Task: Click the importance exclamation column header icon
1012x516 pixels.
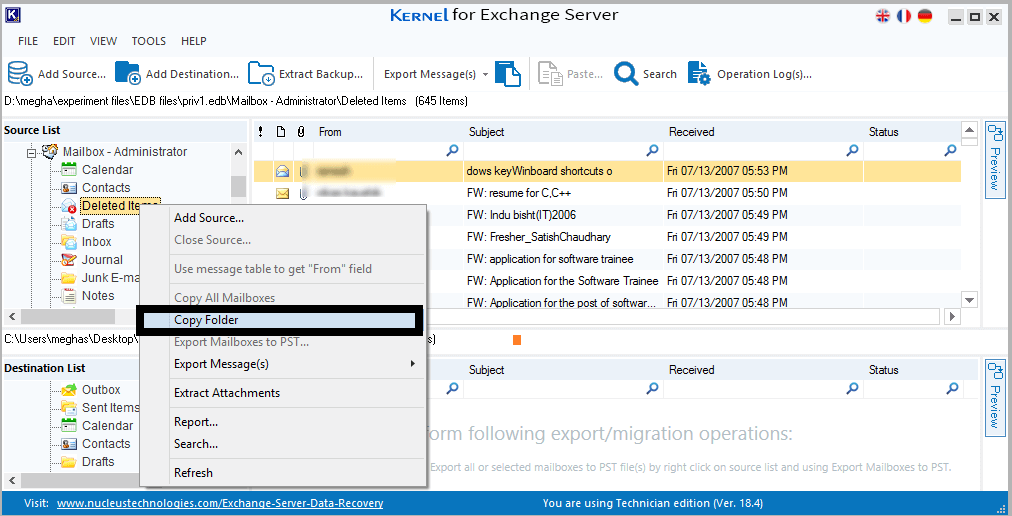Action: click(x=260, y=132)
